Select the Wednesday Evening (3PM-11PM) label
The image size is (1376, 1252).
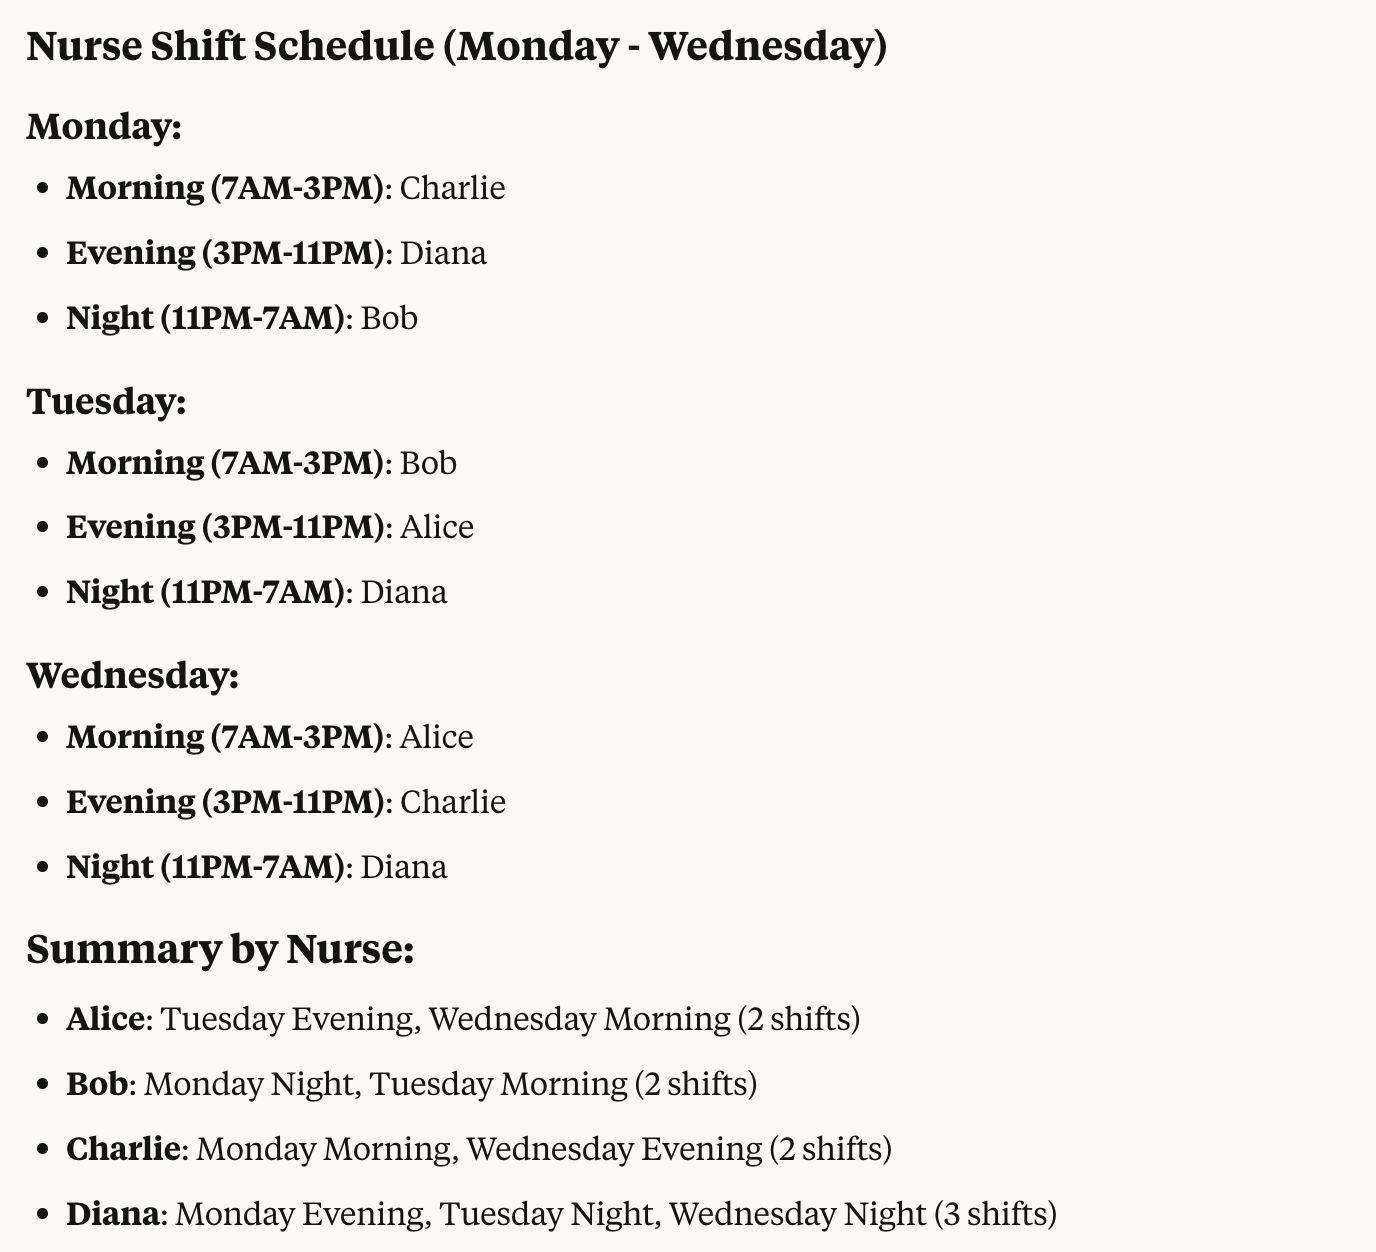tap(225, 802)
